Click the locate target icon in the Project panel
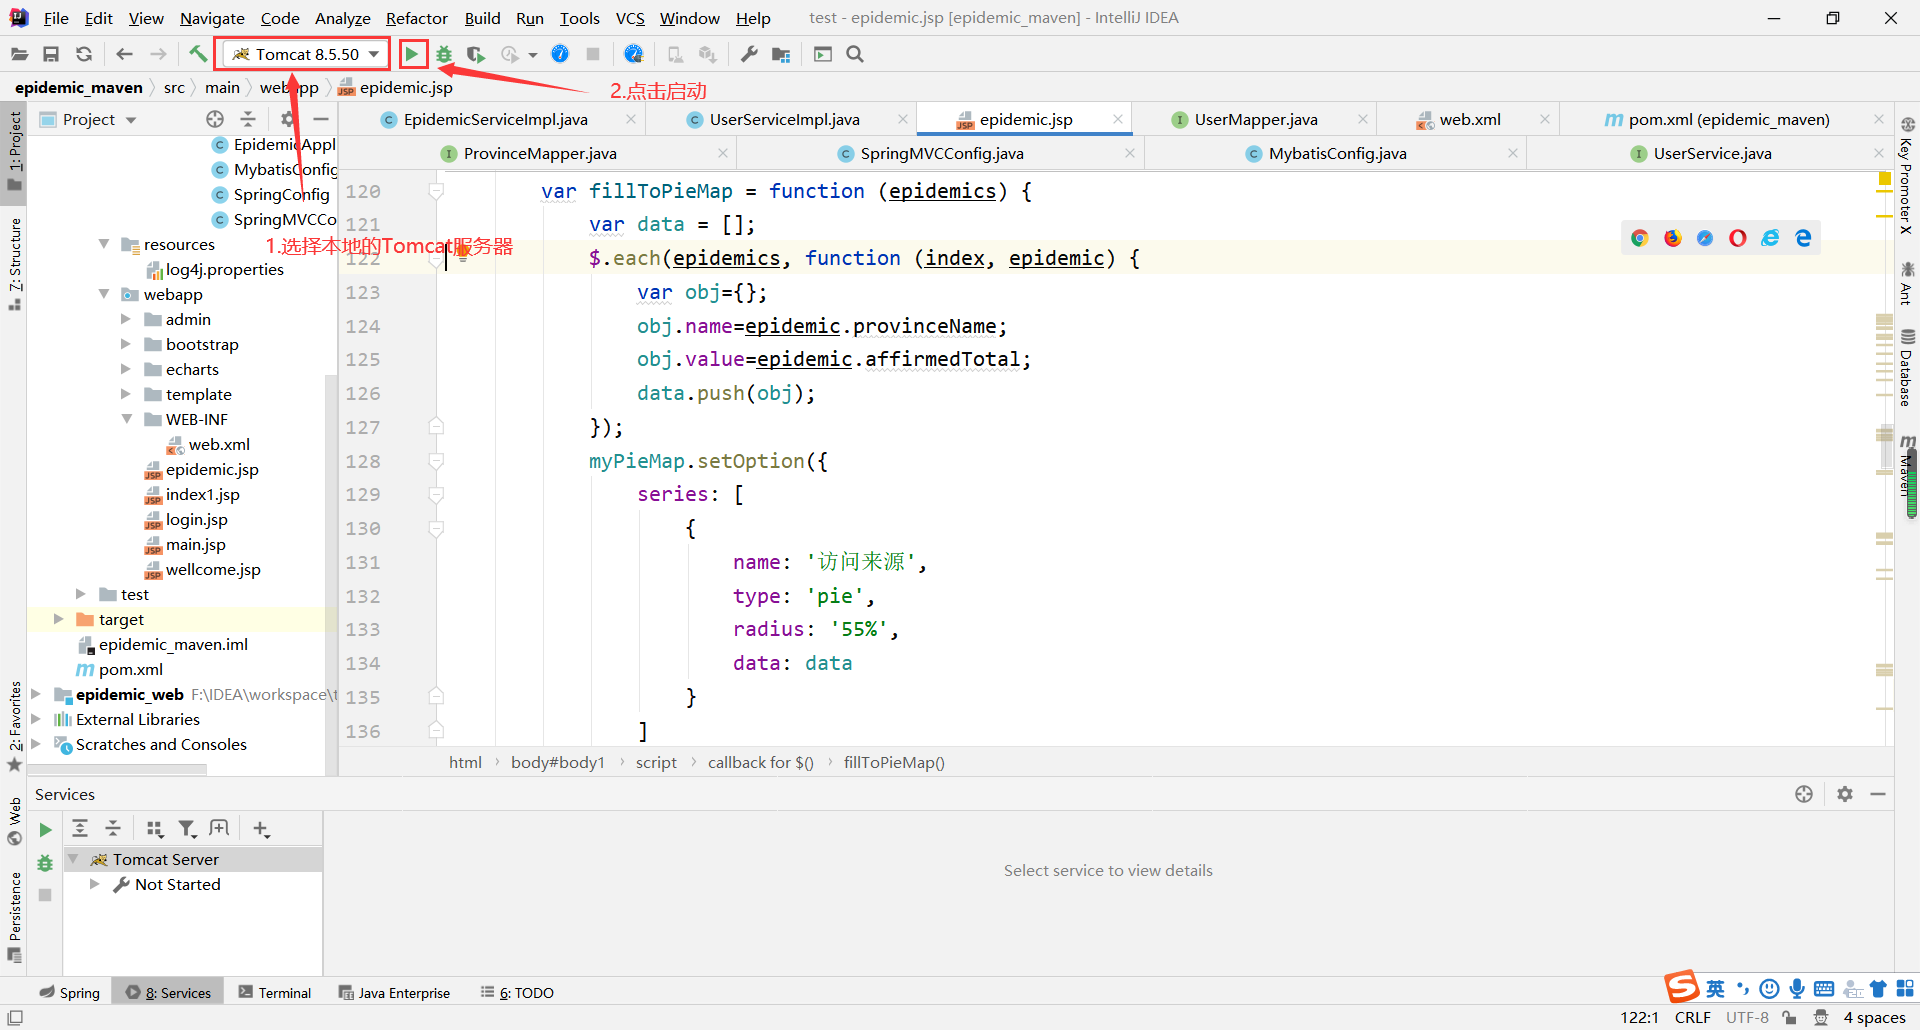This screenshot has width=1920, height=1030. pyautogui.click(x=215, y=119)
